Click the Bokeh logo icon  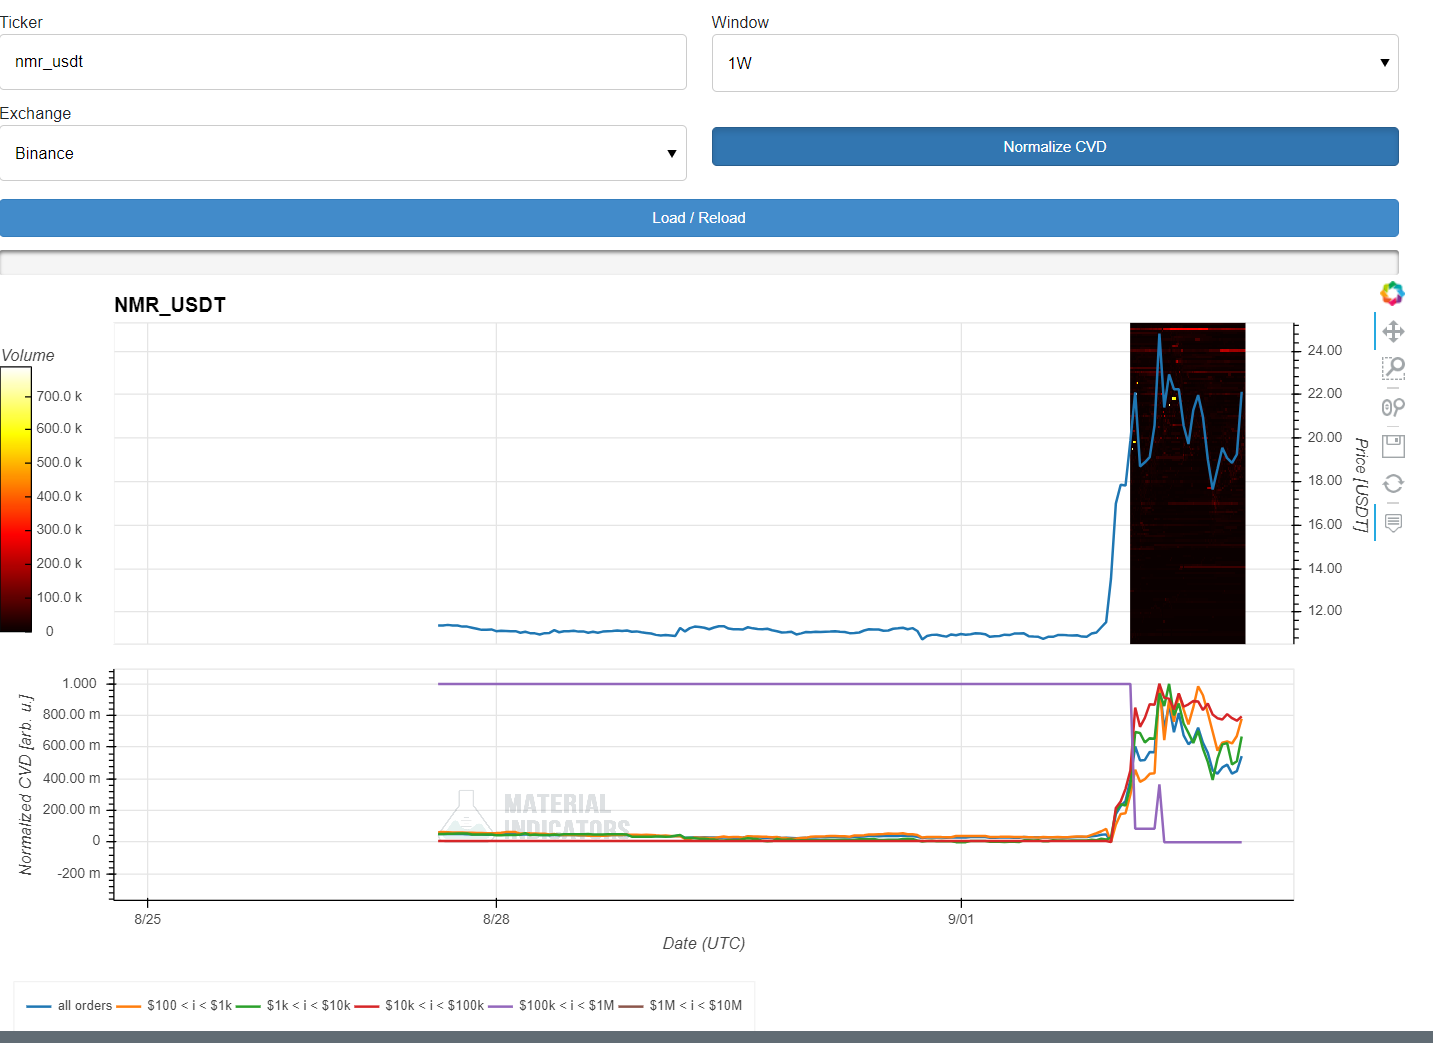click(1392, 293)
